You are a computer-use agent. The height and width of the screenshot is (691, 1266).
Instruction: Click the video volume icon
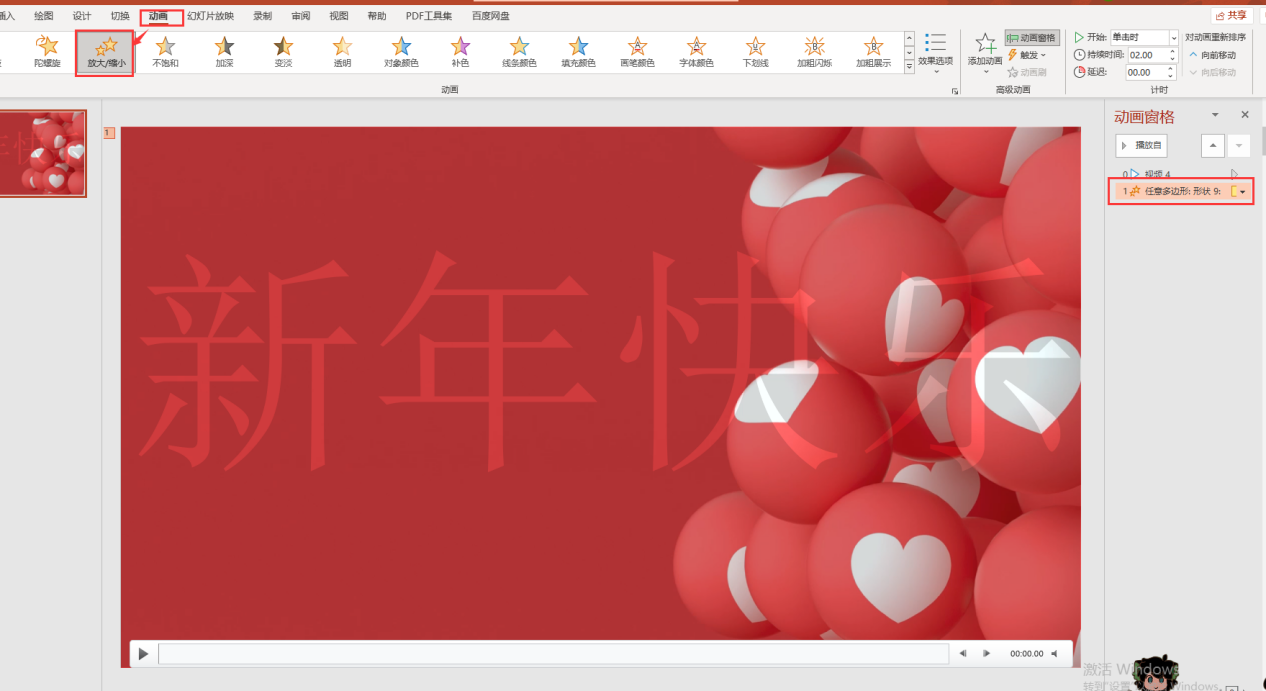click(x=1054, y=654)
